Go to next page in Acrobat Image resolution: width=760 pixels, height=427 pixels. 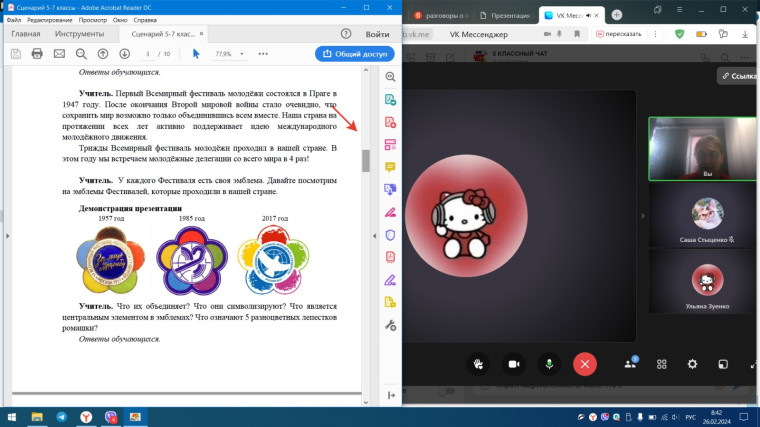point(125,54)
